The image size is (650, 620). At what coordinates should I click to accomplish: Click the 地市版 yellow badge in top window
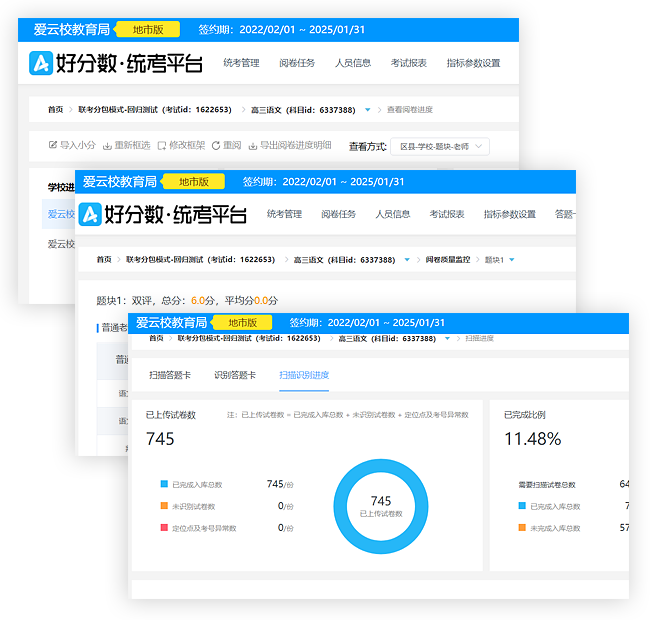tap(148, 29)
